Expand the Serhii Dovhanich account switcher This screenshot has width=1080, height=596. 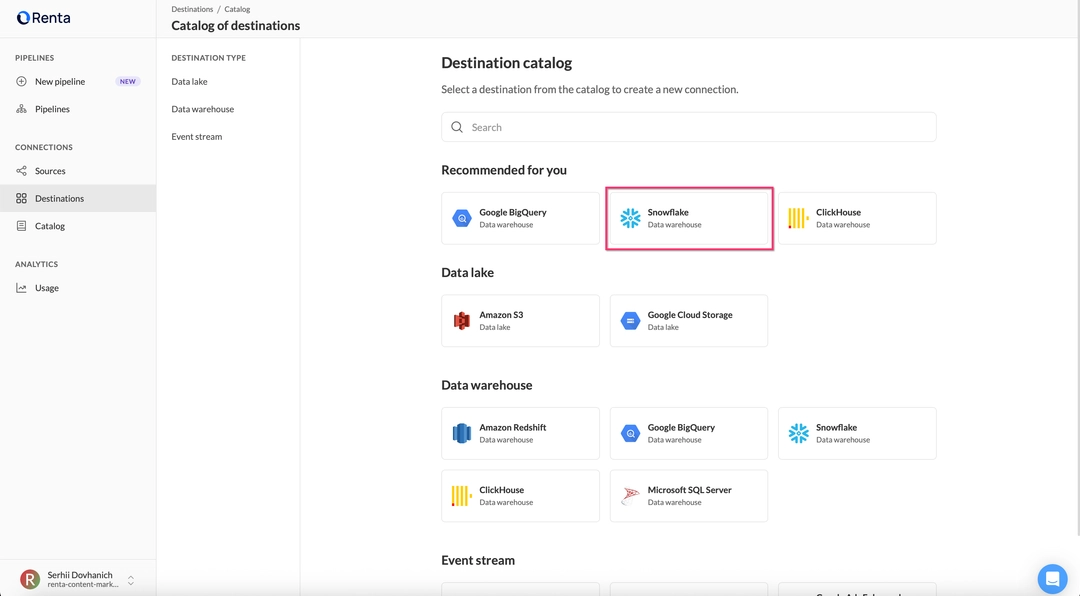[x=130, y=580]
